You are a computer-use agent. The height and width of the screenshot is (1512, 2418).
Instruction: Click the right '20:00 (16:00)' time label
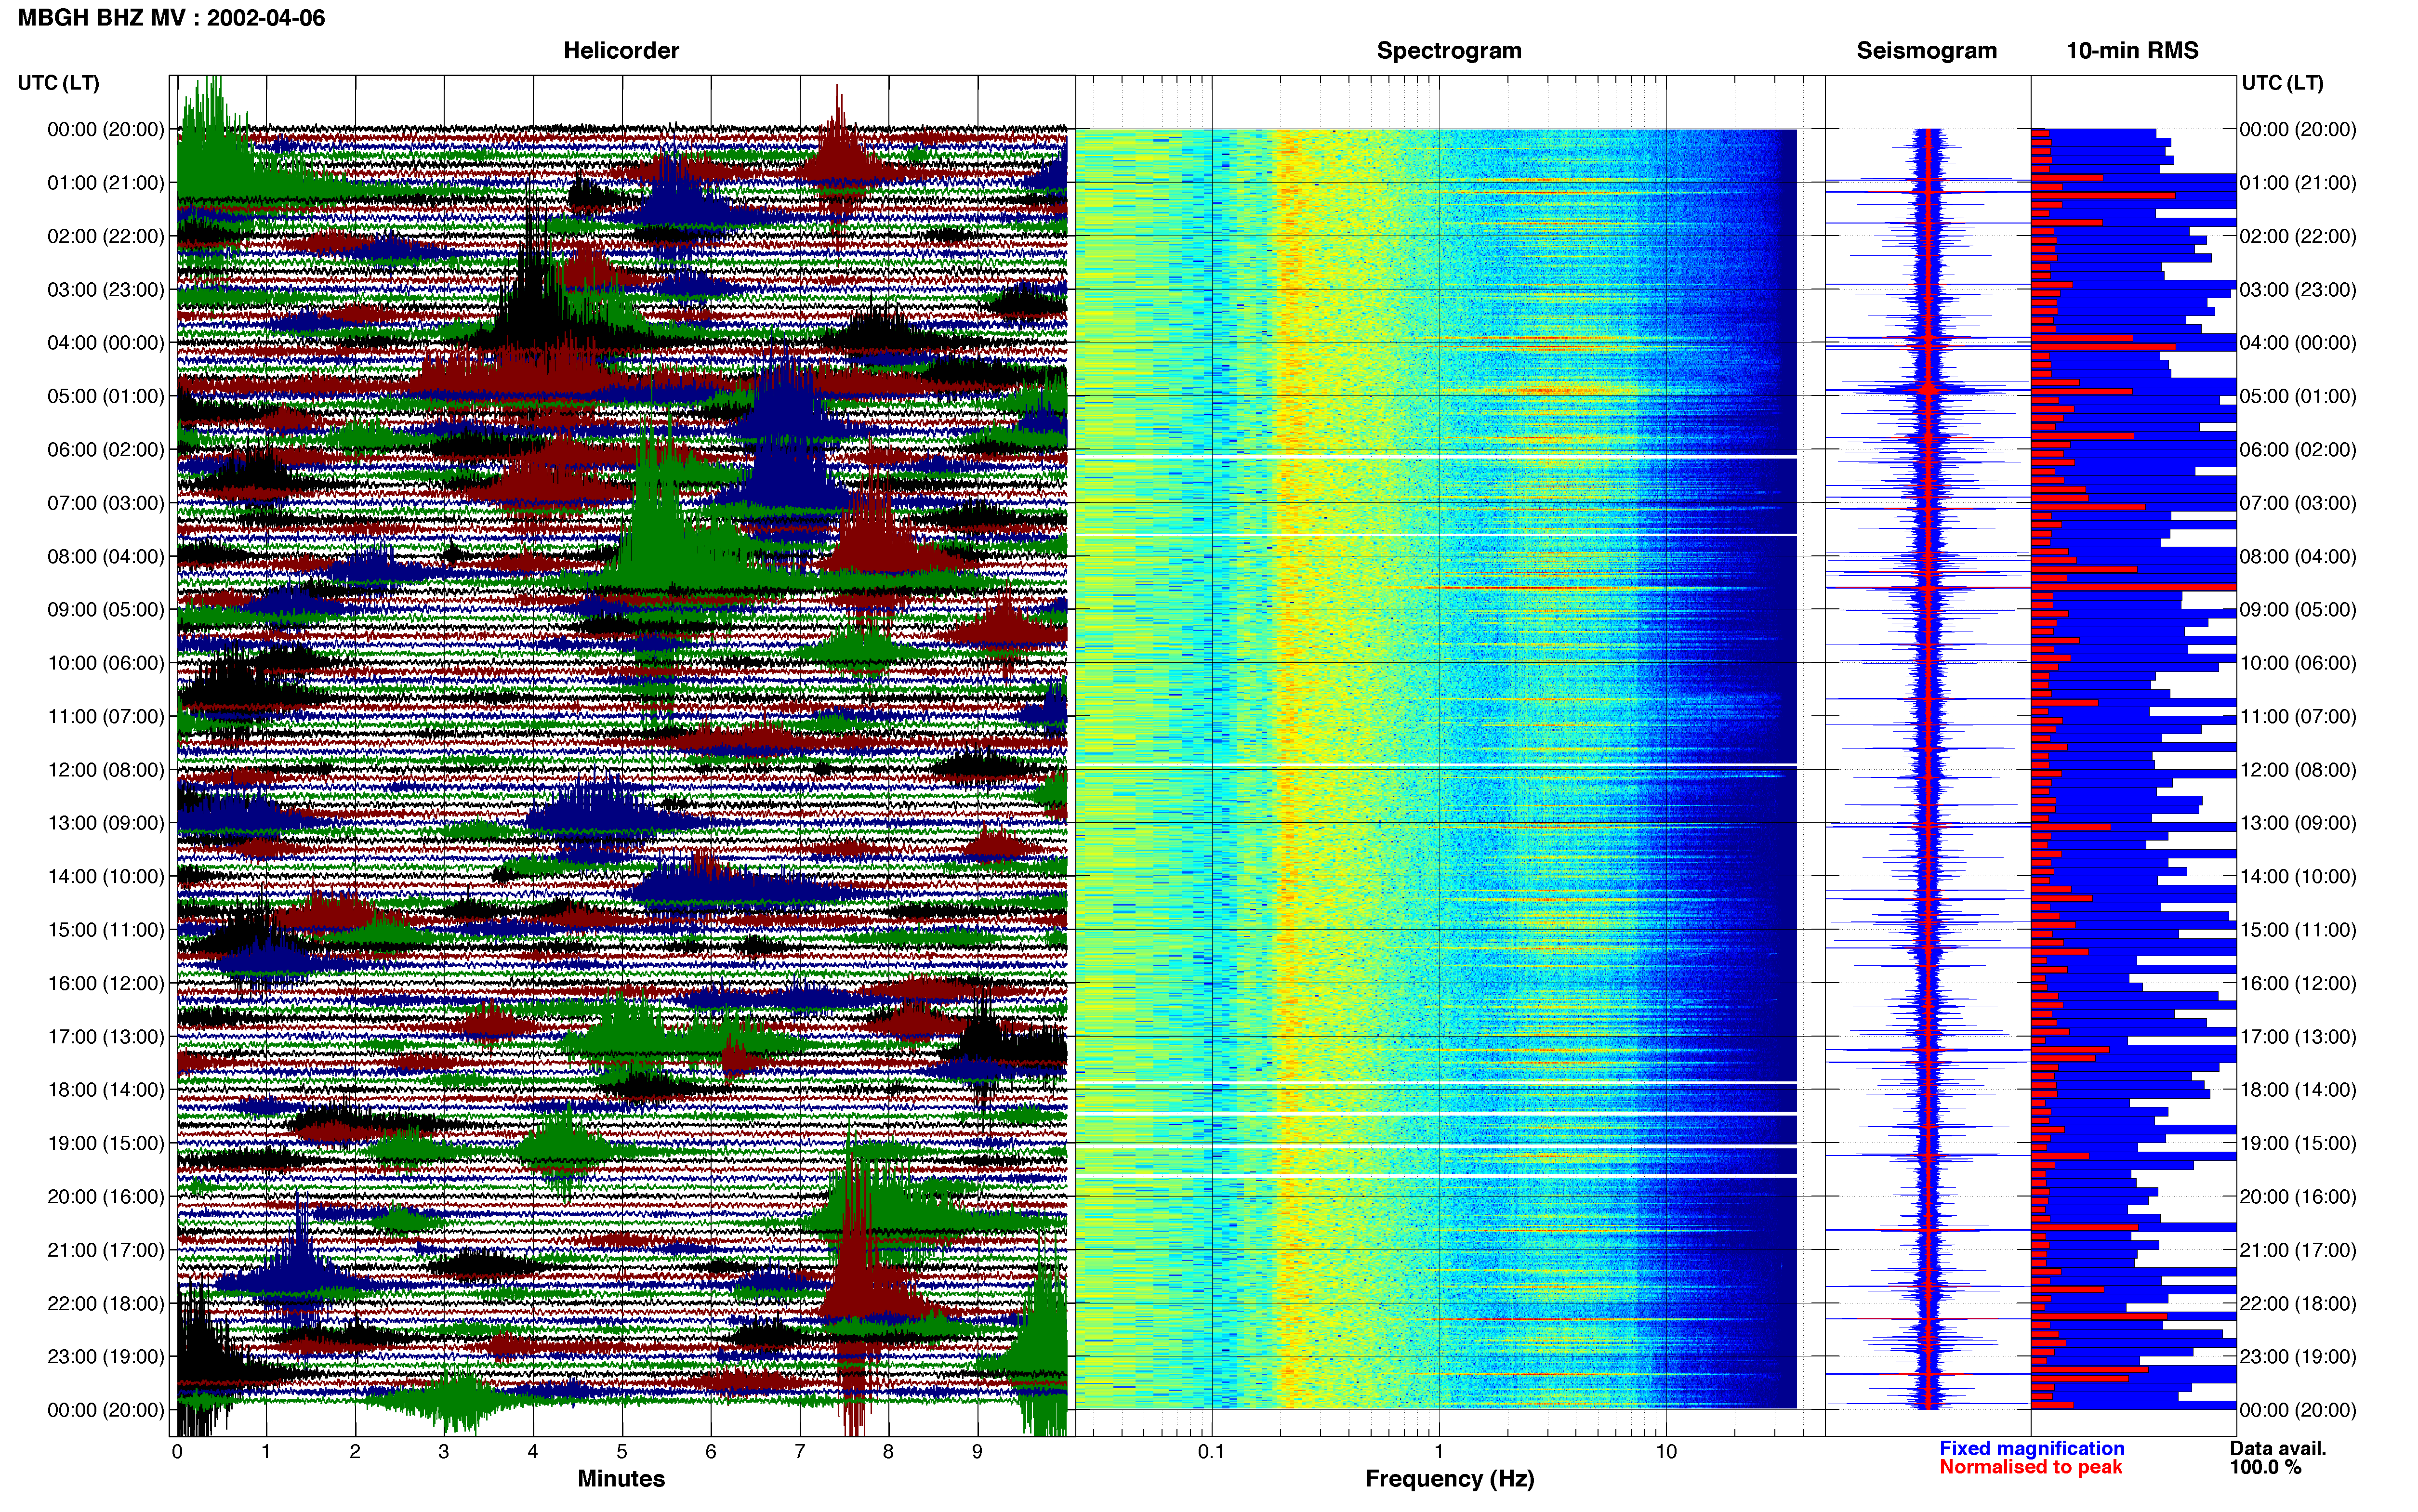coord(2298,1197)
